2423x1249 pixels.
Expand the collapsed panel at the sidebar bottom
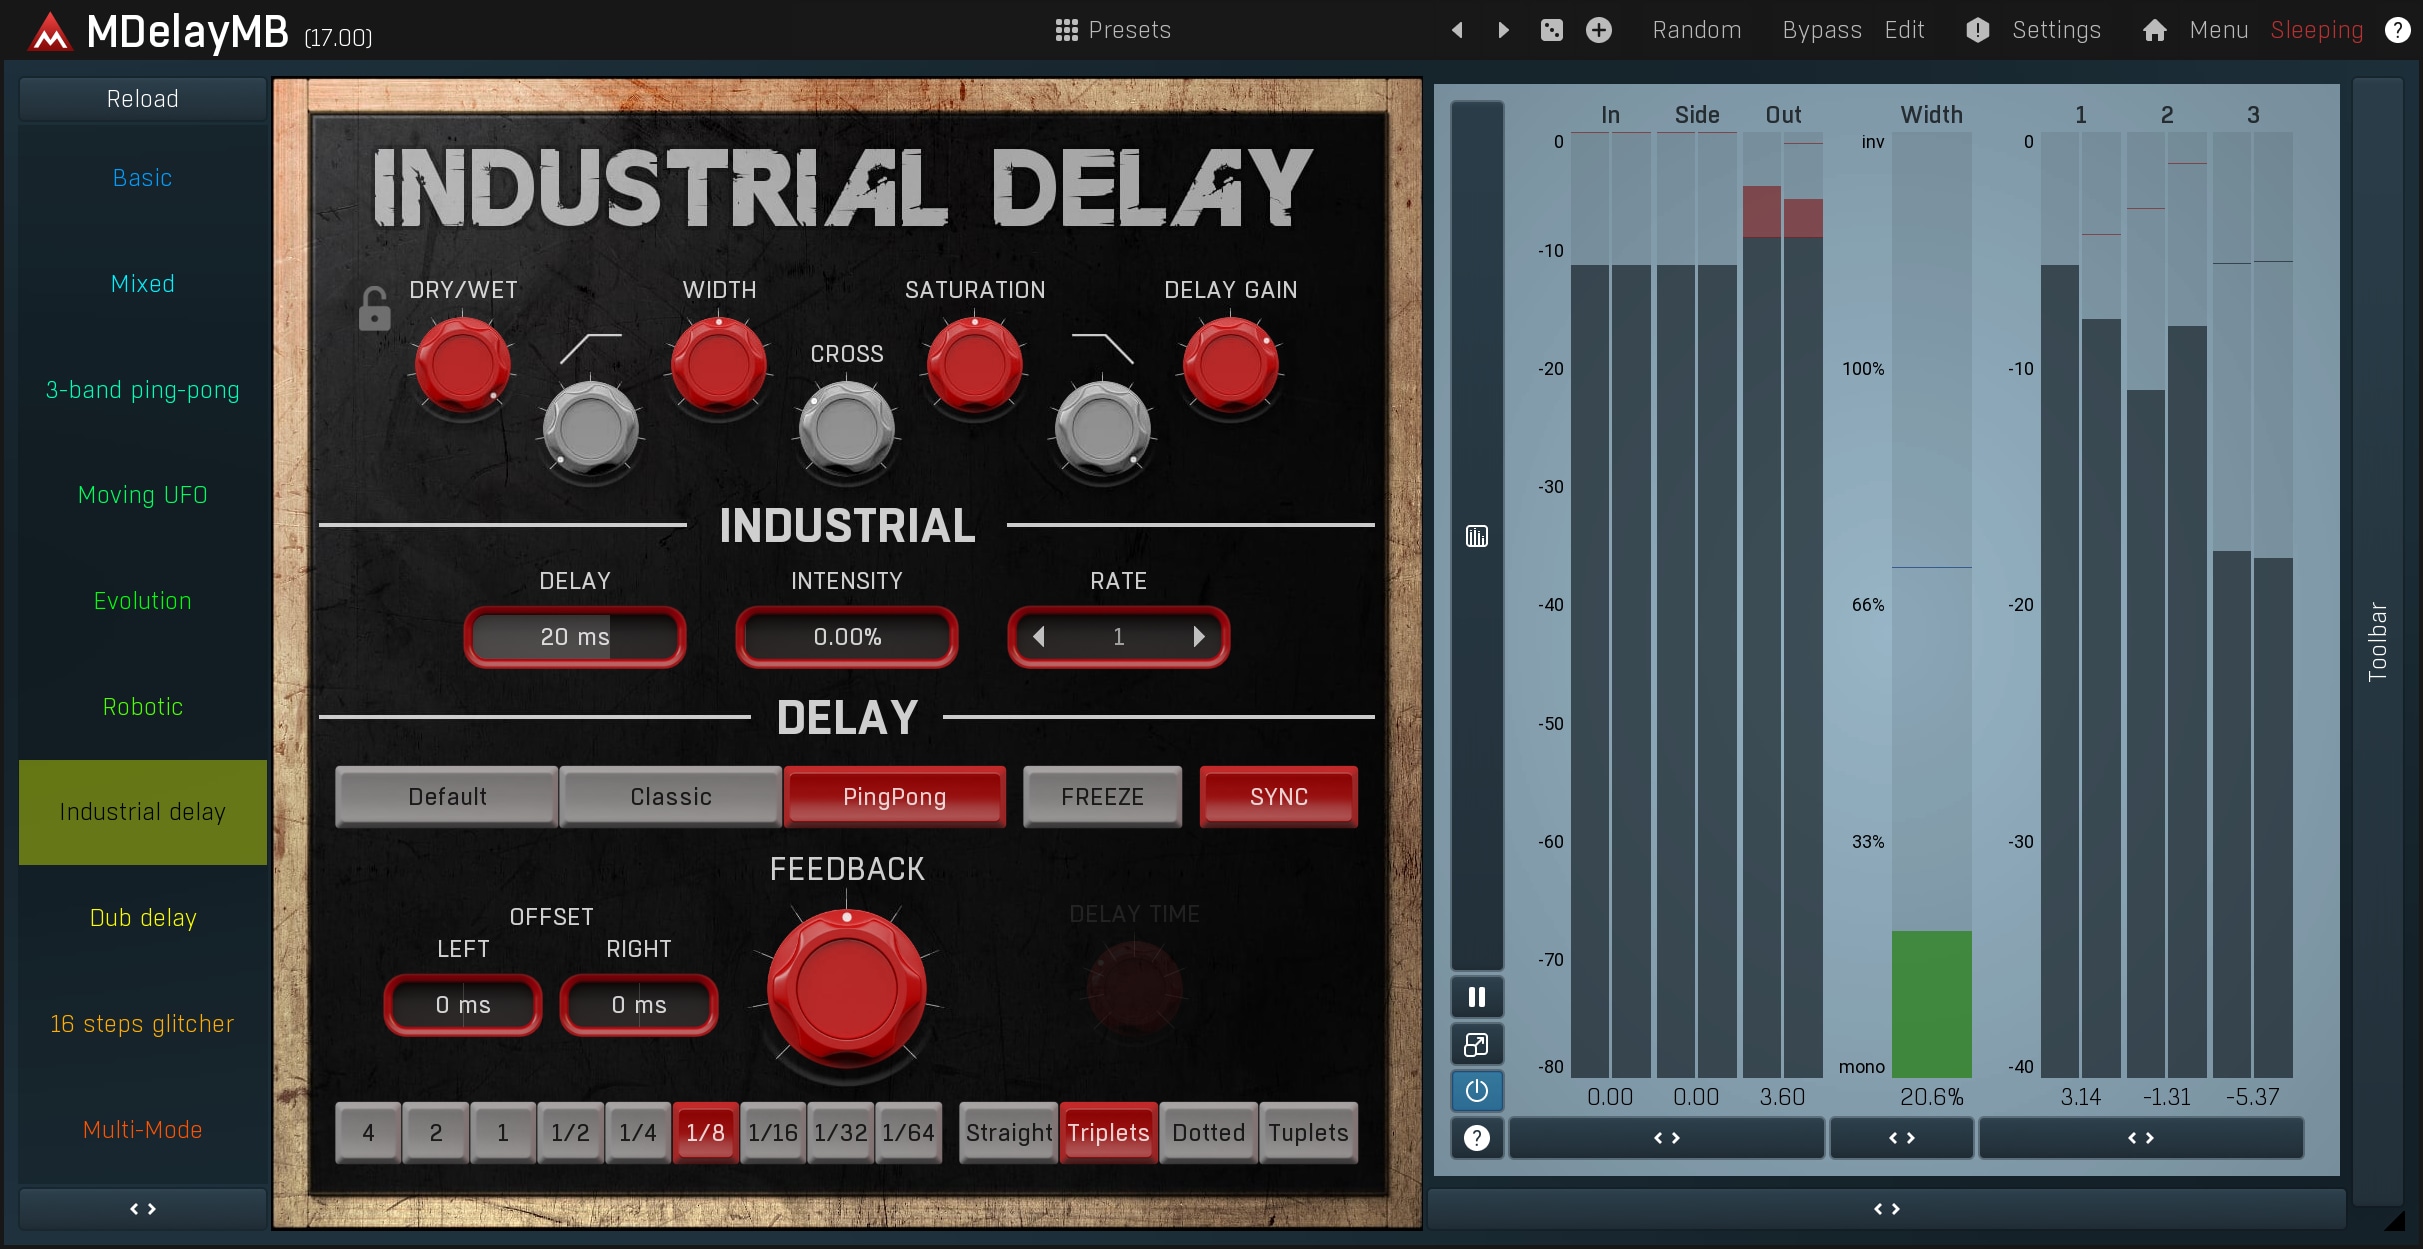[142, 1207]
